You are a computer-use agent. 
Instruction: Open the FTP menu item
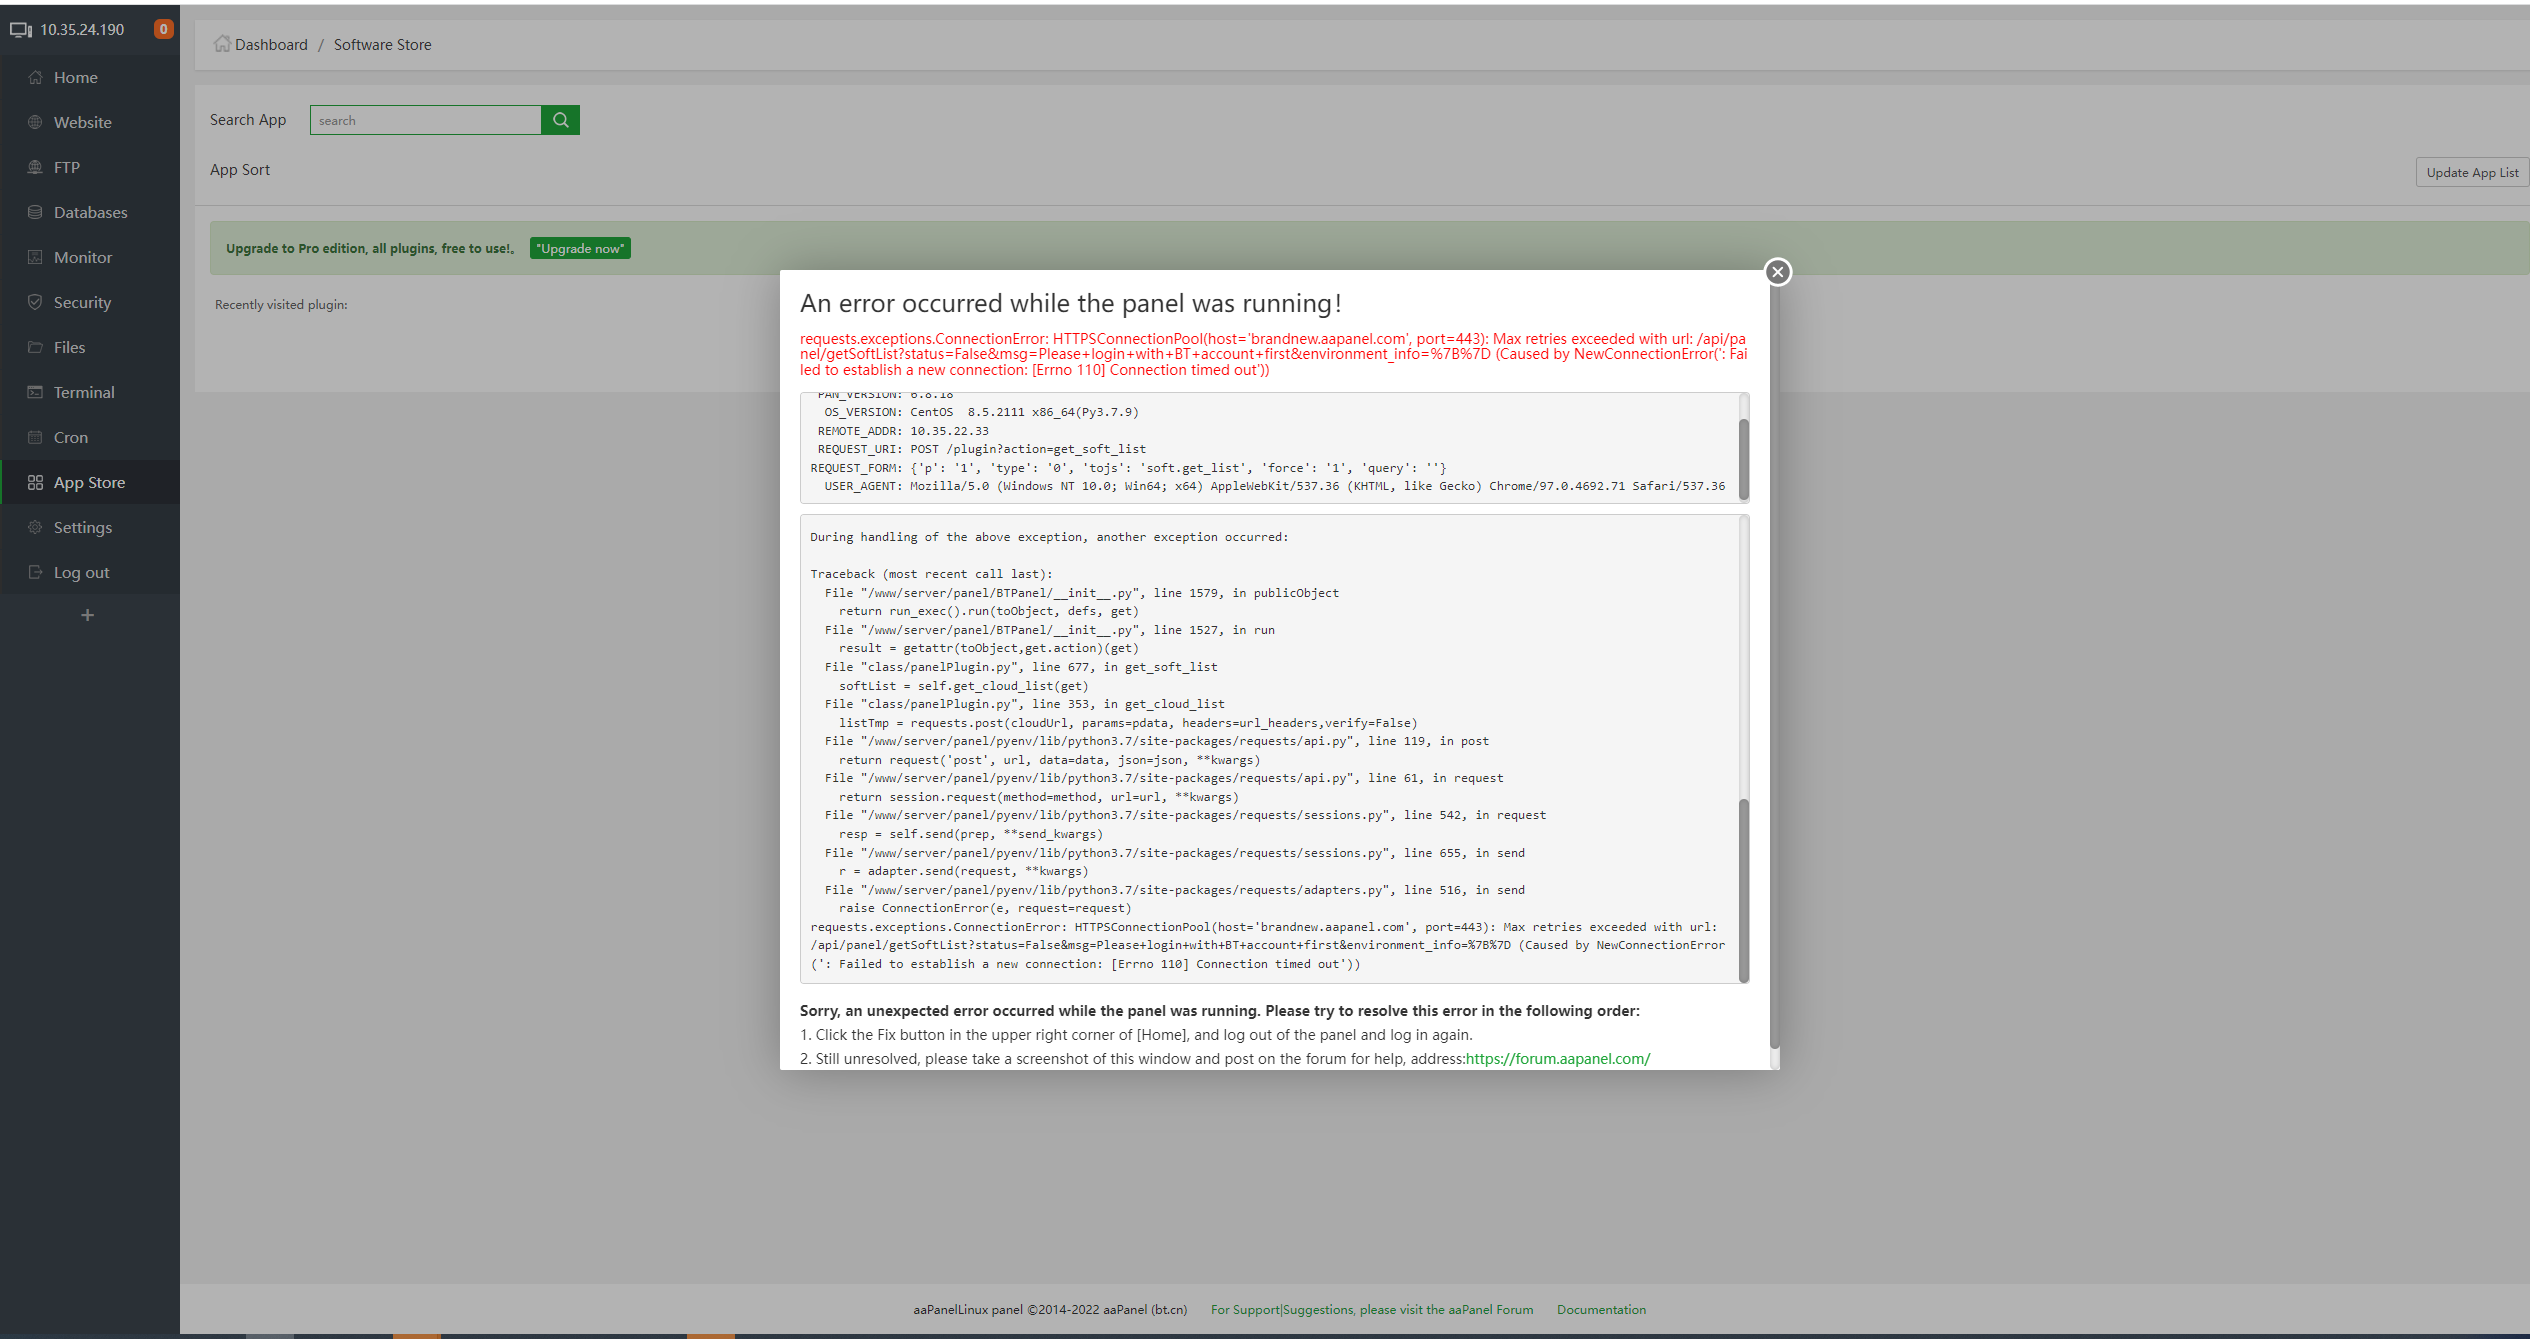coord(66,168)
